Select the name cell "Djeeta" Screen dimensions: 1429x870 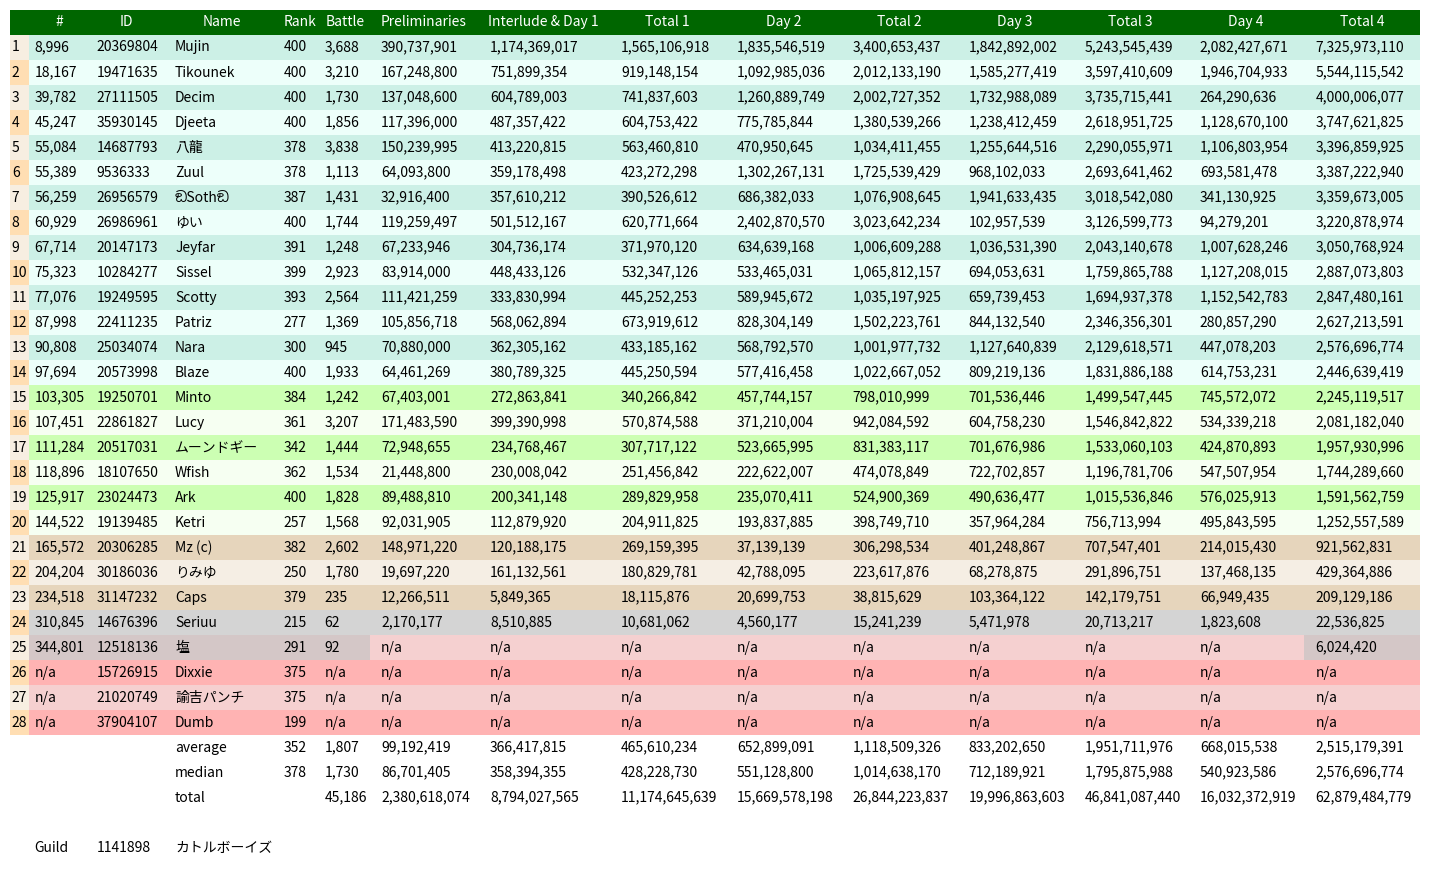point(196,122)
